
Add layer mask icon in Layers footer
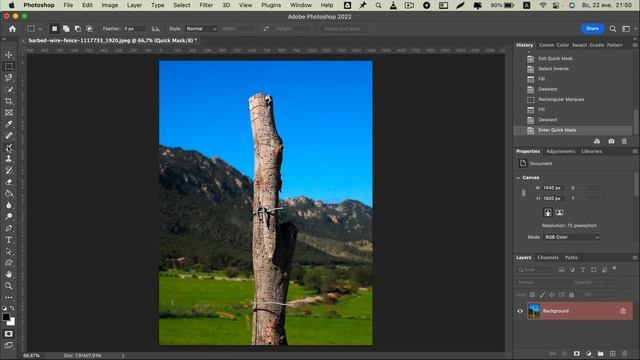coord(576,354)
